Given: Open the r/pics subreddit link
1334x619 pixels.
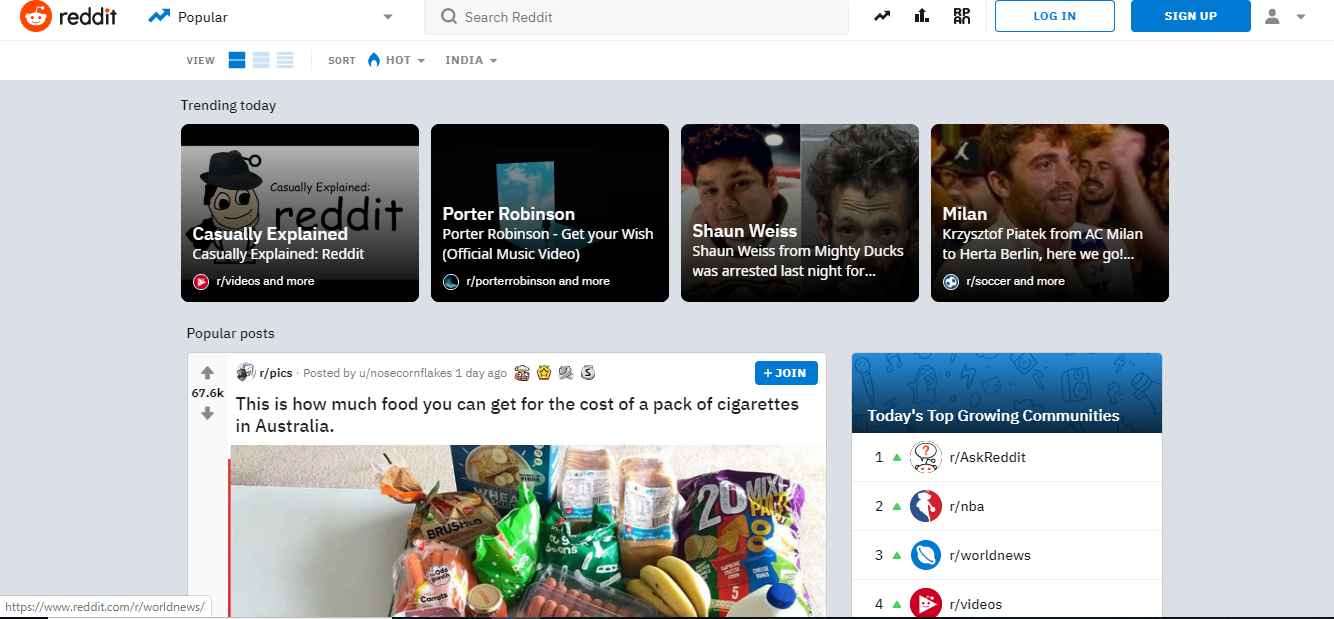Looking at the screenshot, I should pyautogui.click(x=276, y=373).
